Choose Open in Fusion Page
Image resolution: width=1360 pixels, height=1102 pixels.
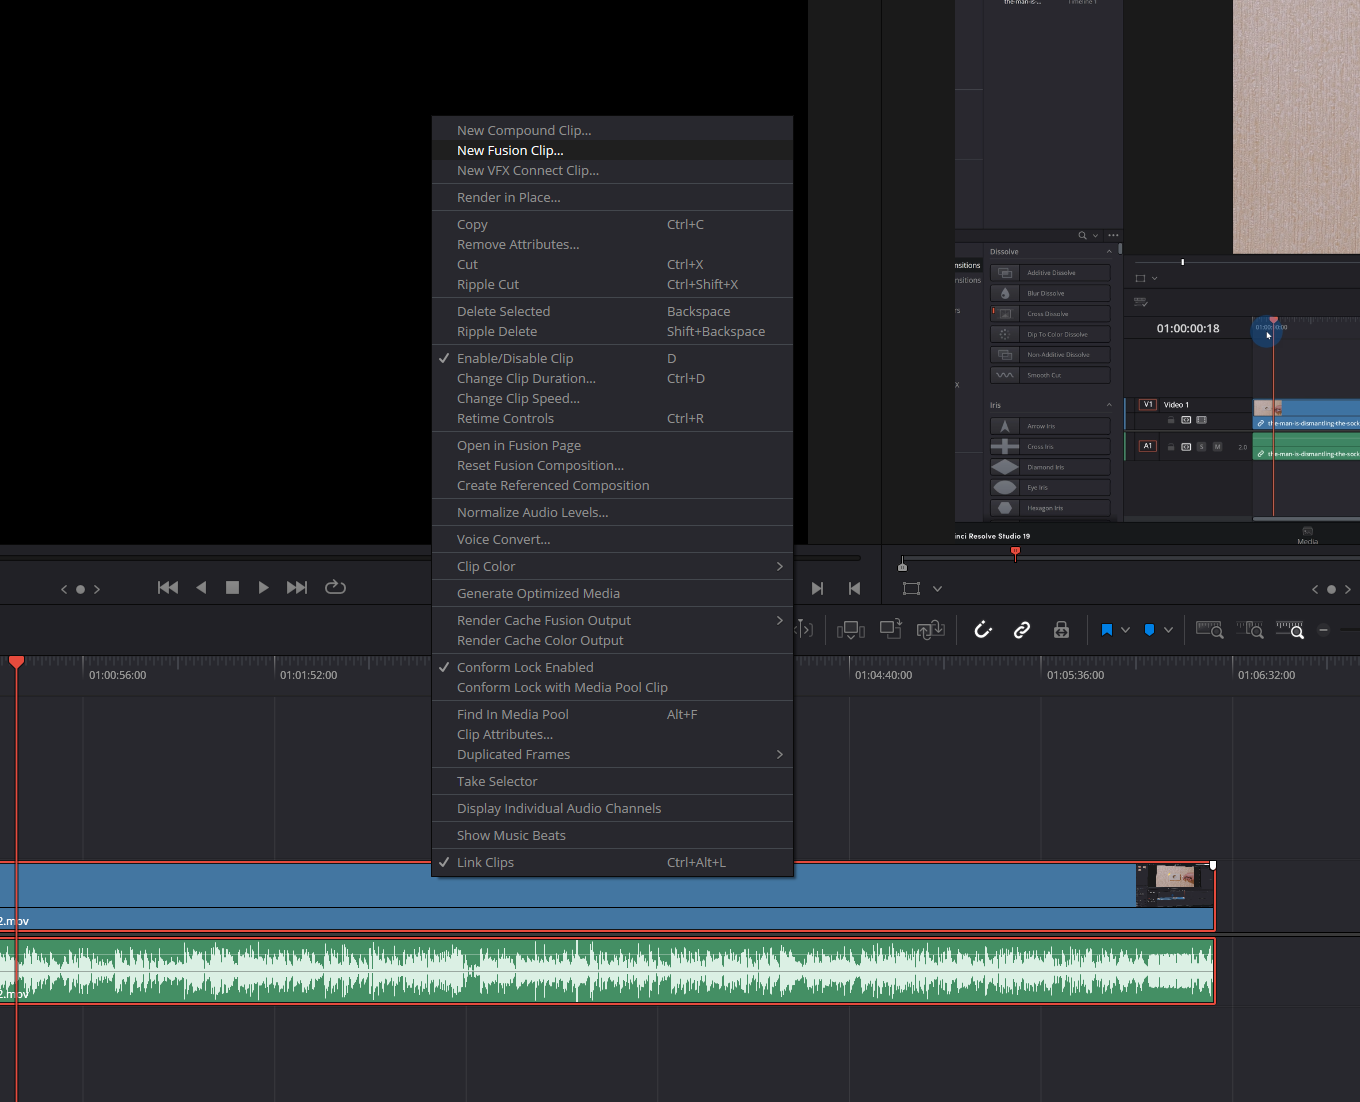pyautogui.click(x=518, y=445)
